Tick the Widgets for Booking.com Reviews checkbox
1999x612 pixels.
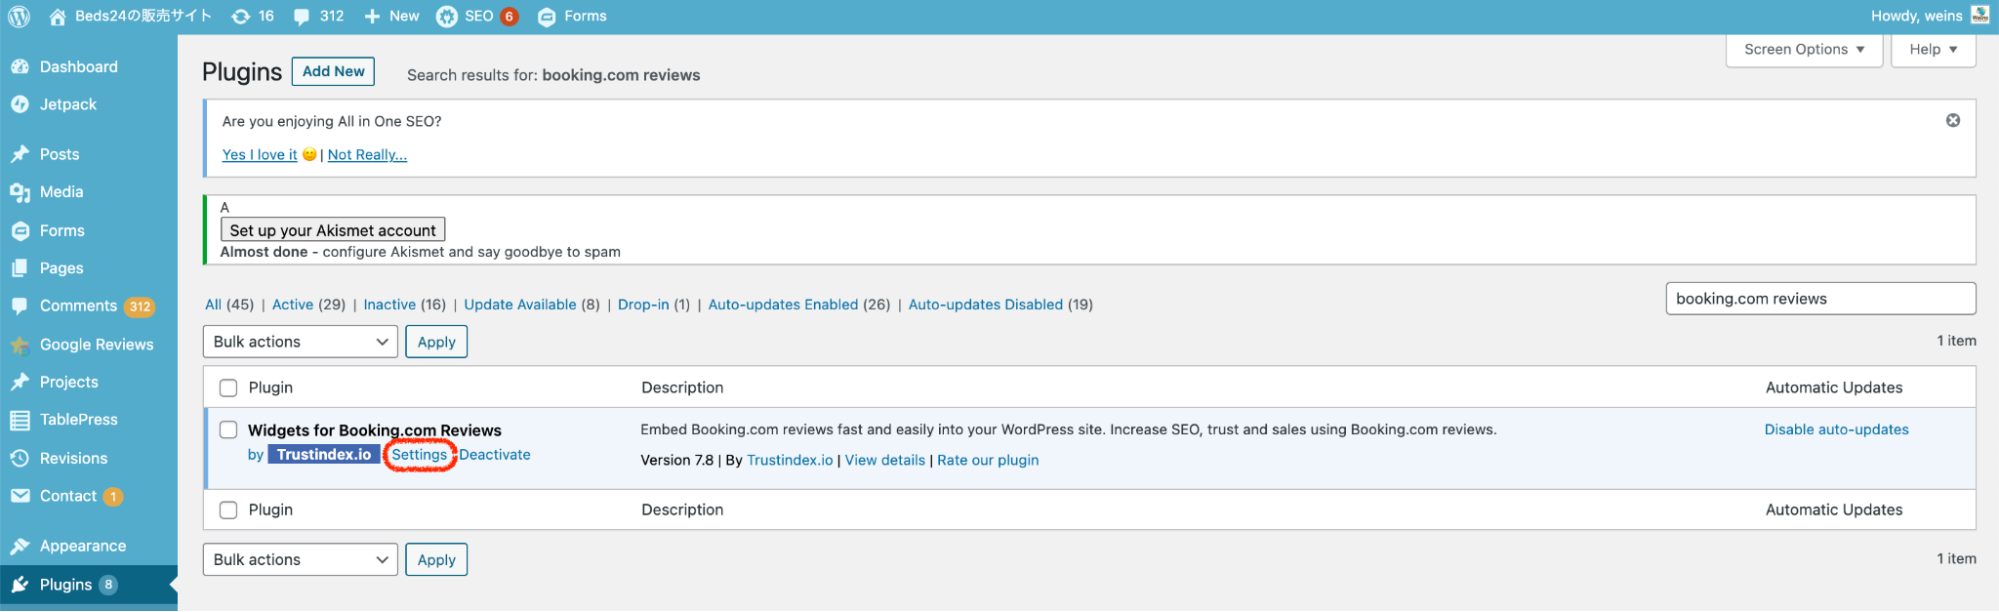[x=228, y=430]
